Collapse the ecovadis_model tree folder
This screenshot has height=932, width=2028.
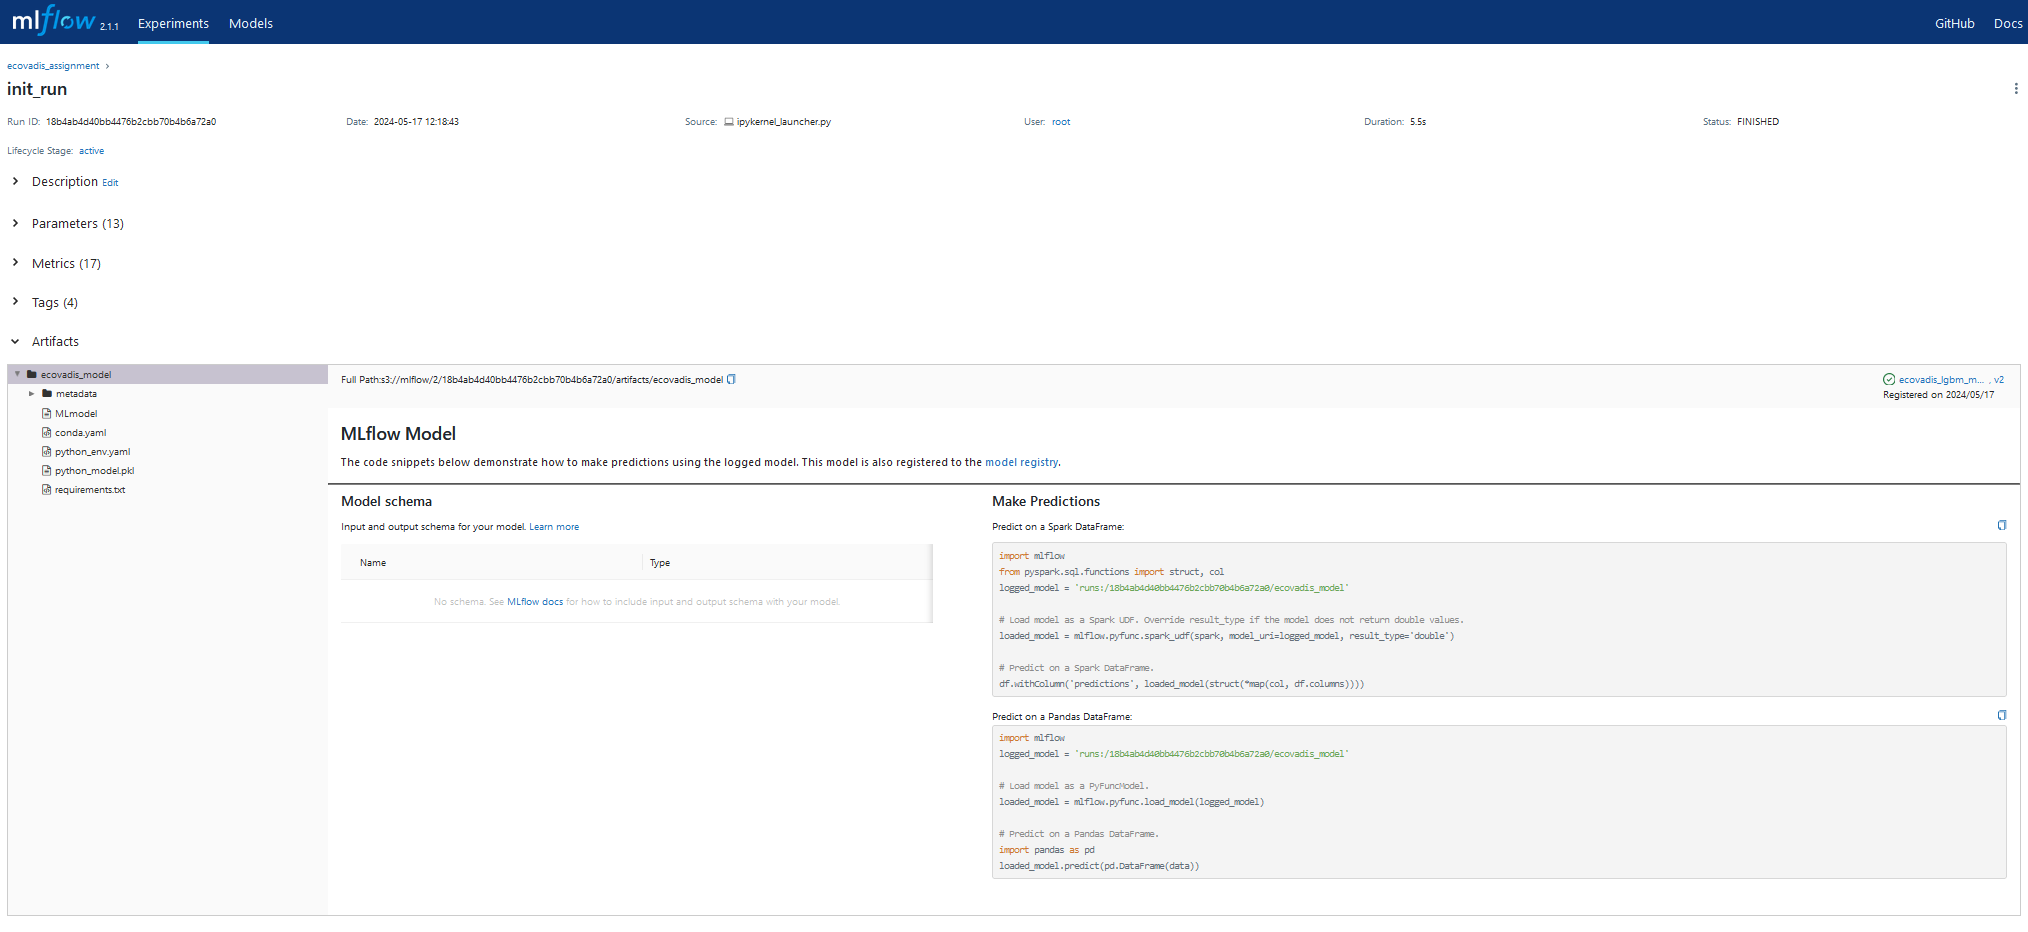(x=17, y=374)
